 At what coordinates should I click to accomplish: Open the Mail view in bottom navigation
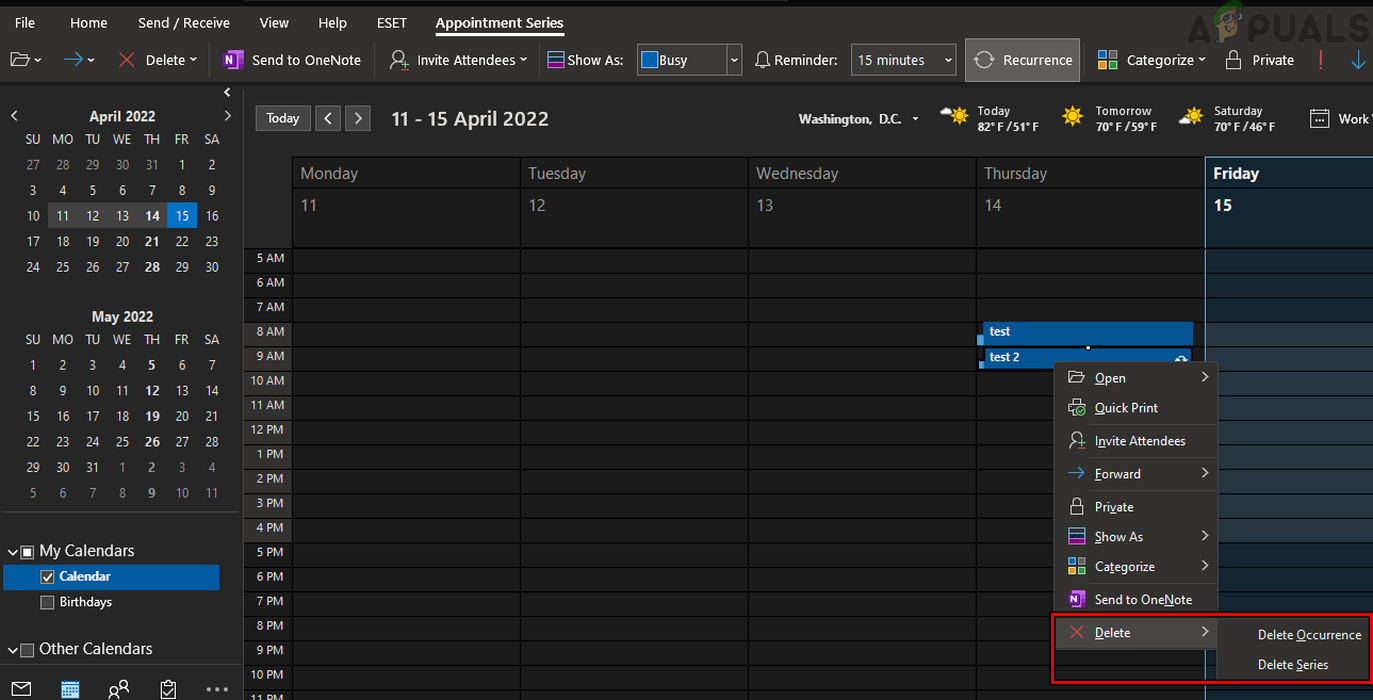(x=21, y=689)
